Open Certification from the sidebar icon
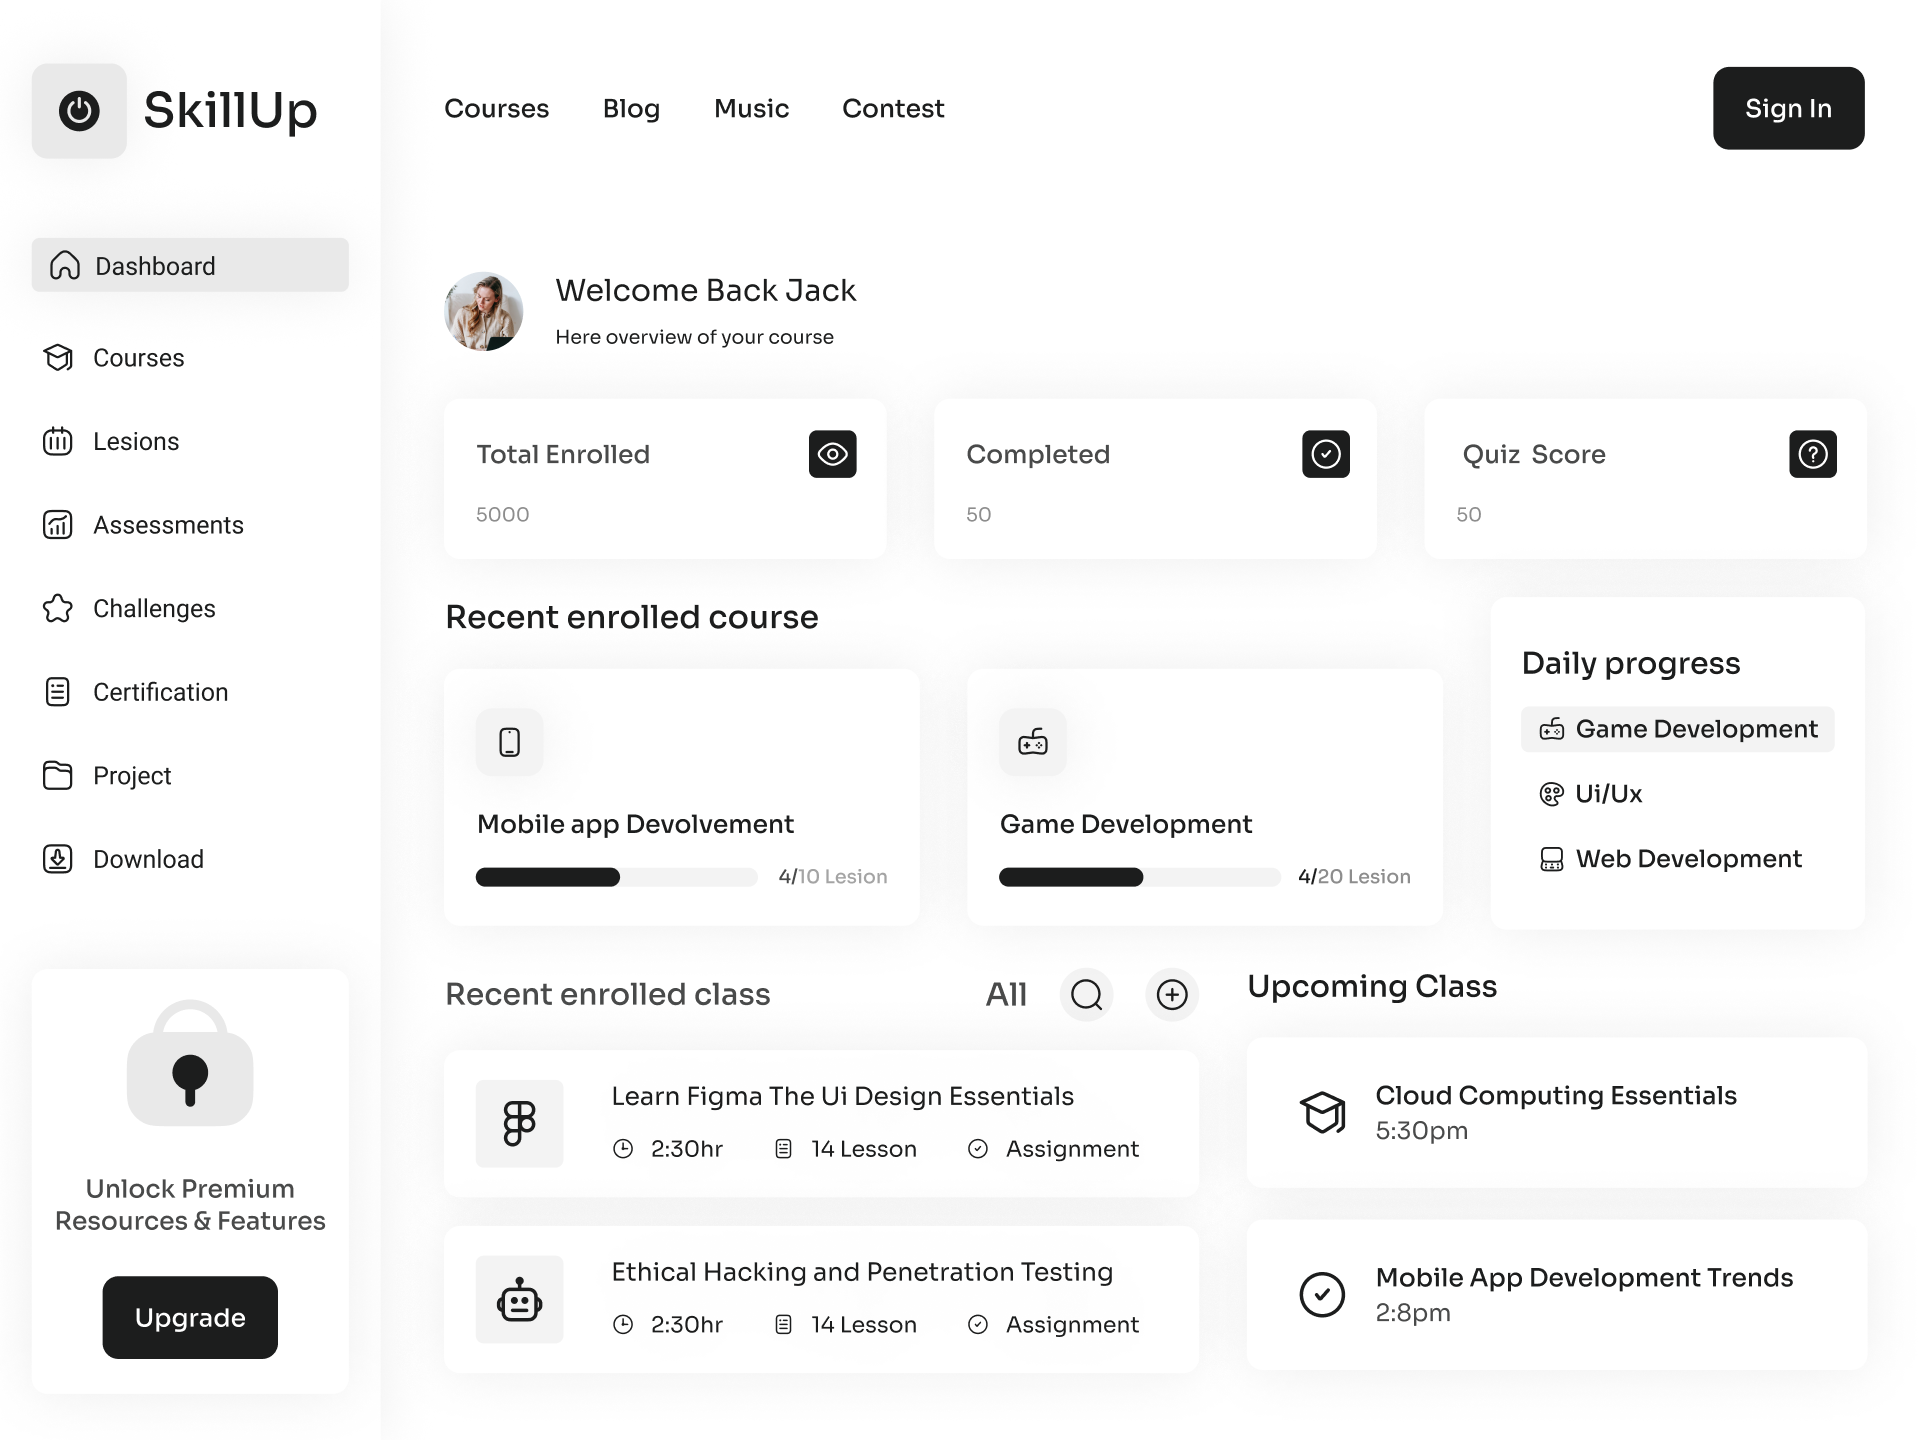The image size is (1920, 1440). tap(58, 691)
